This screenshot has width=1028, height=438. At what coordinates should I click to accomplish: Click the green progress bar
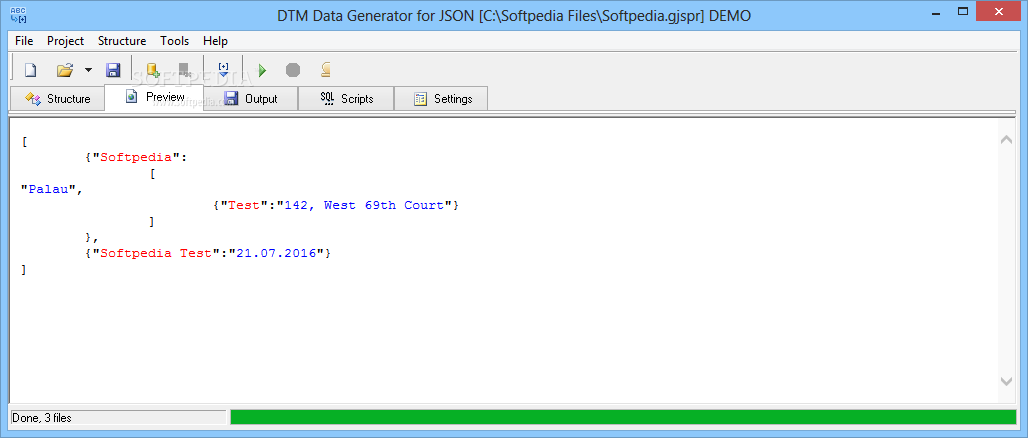(623, 418)
